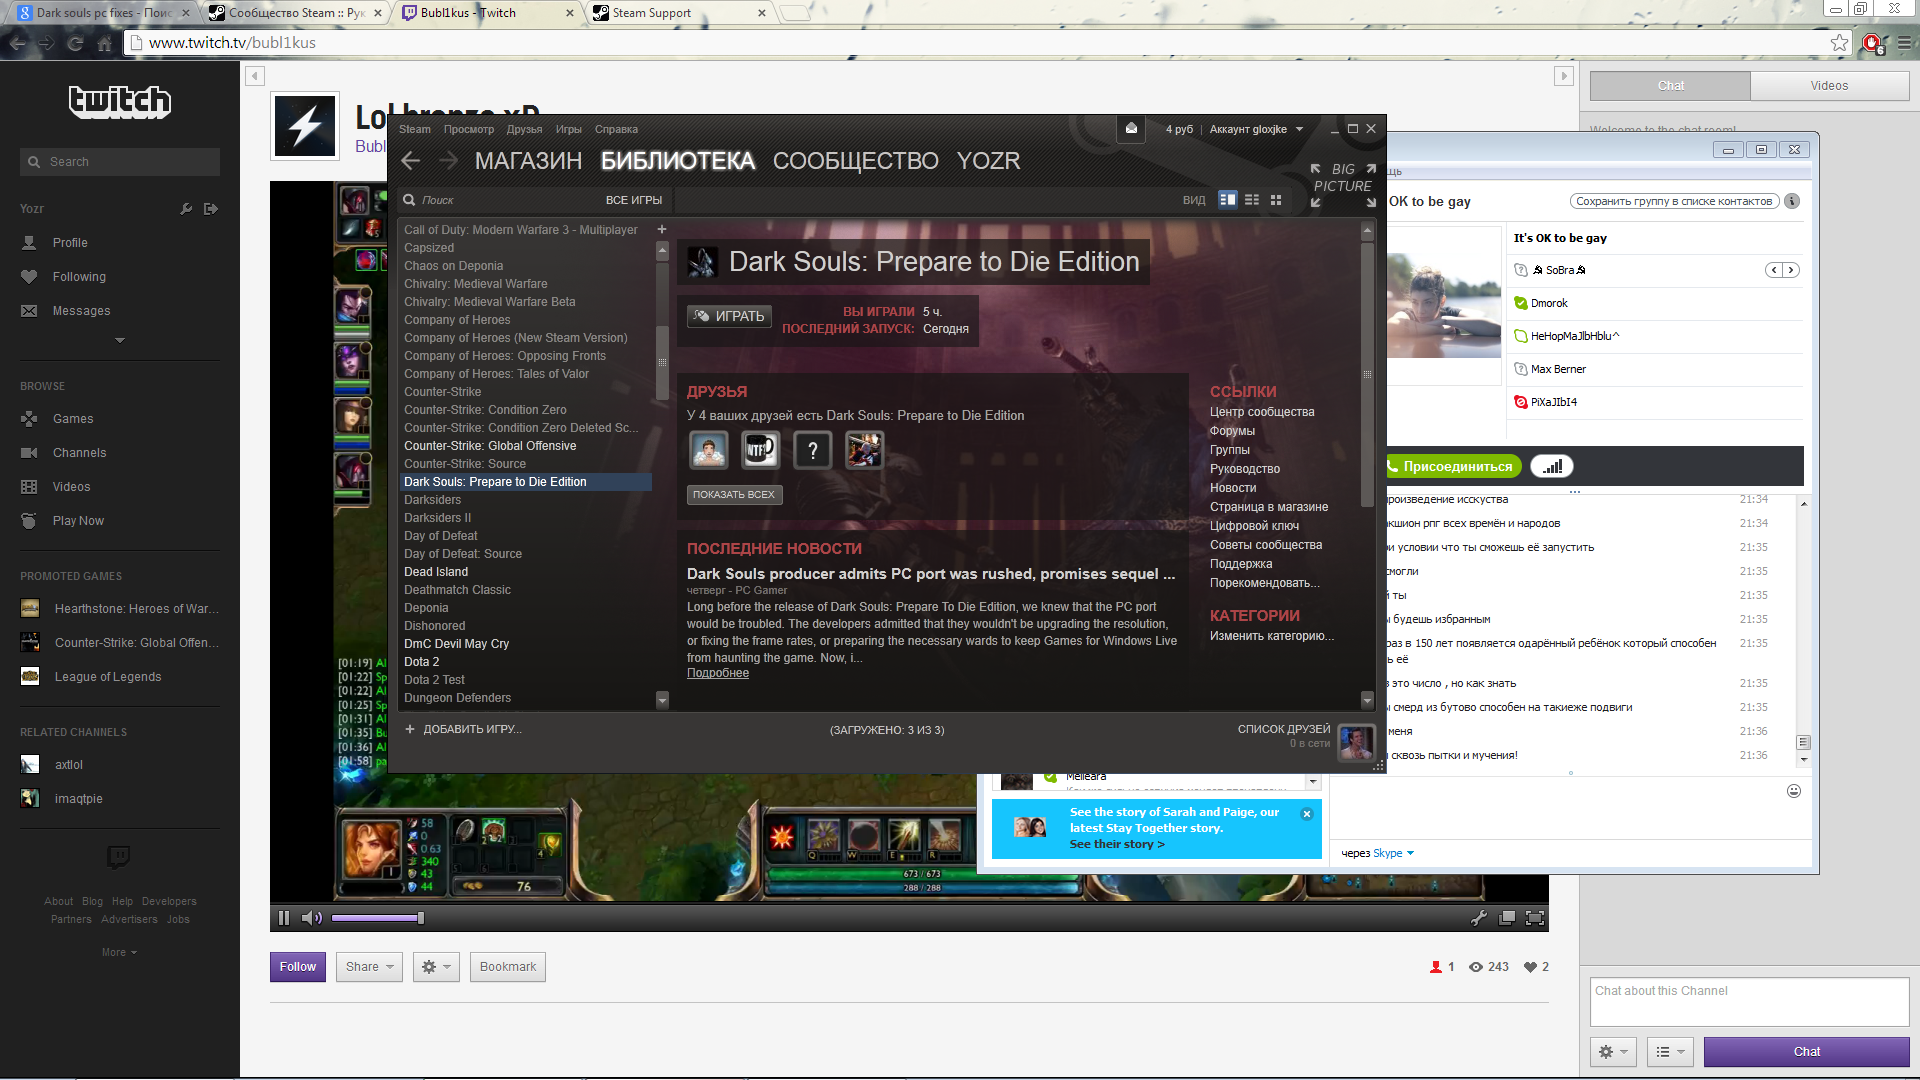Click the Twitch logout icon beside Yozr
The image size is (1920, 1080).
pos(210,209)
